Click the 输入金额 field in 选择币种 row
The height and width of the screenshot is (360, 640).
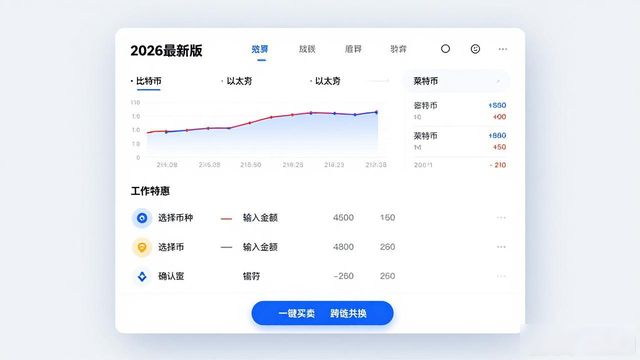tap(260, 218)
